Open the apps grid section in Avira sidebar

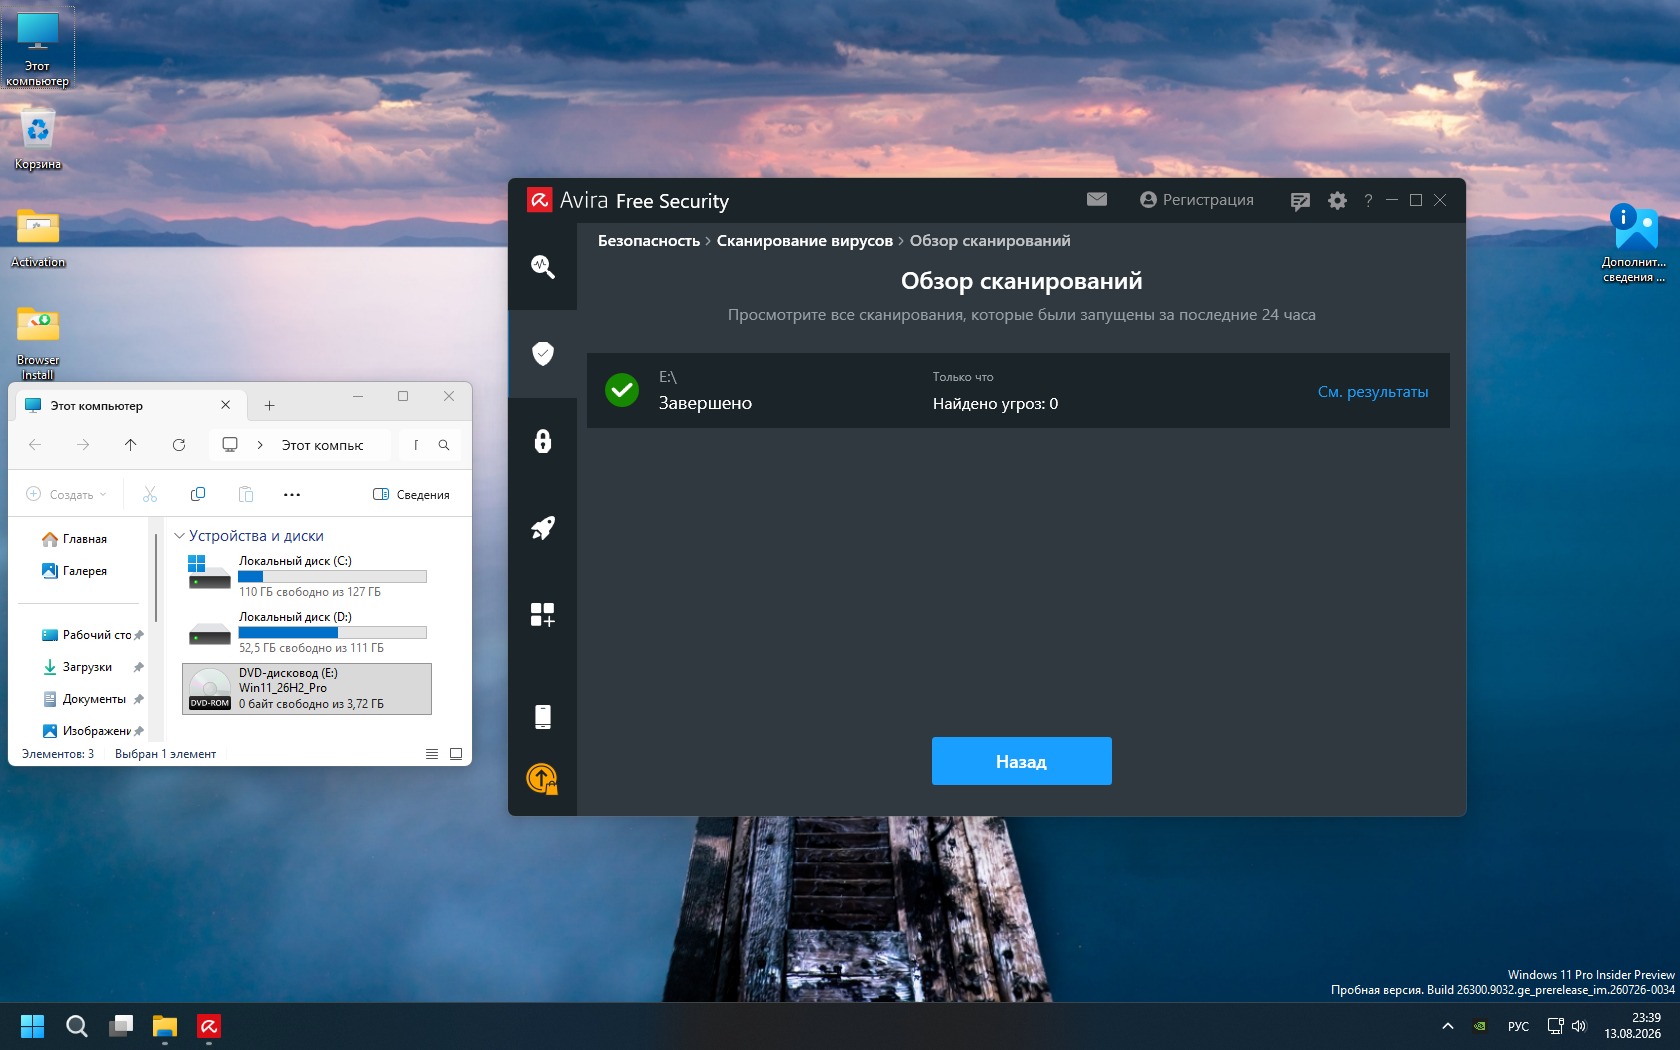coord(542,615)
